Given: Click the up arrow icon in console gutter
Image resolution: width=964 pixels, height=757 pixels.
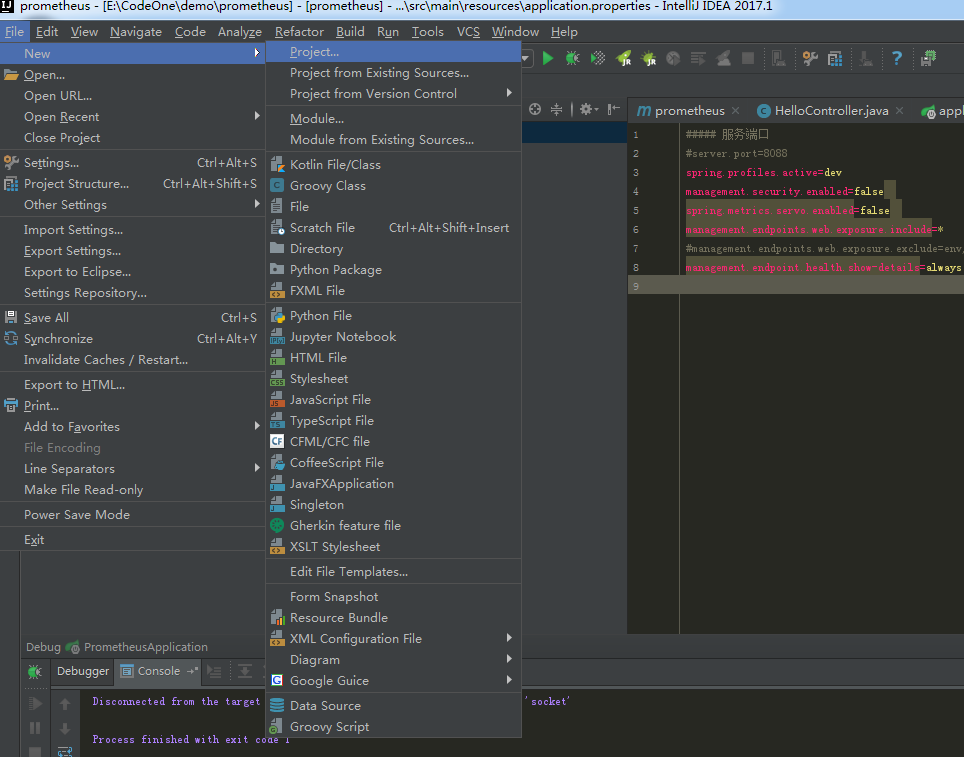Looking at the screenshot, I should click(x=65, y=704).
